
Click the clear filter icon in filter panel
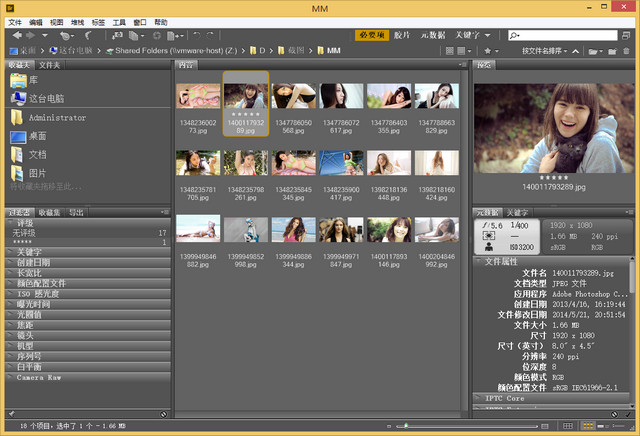click(162, 413)
